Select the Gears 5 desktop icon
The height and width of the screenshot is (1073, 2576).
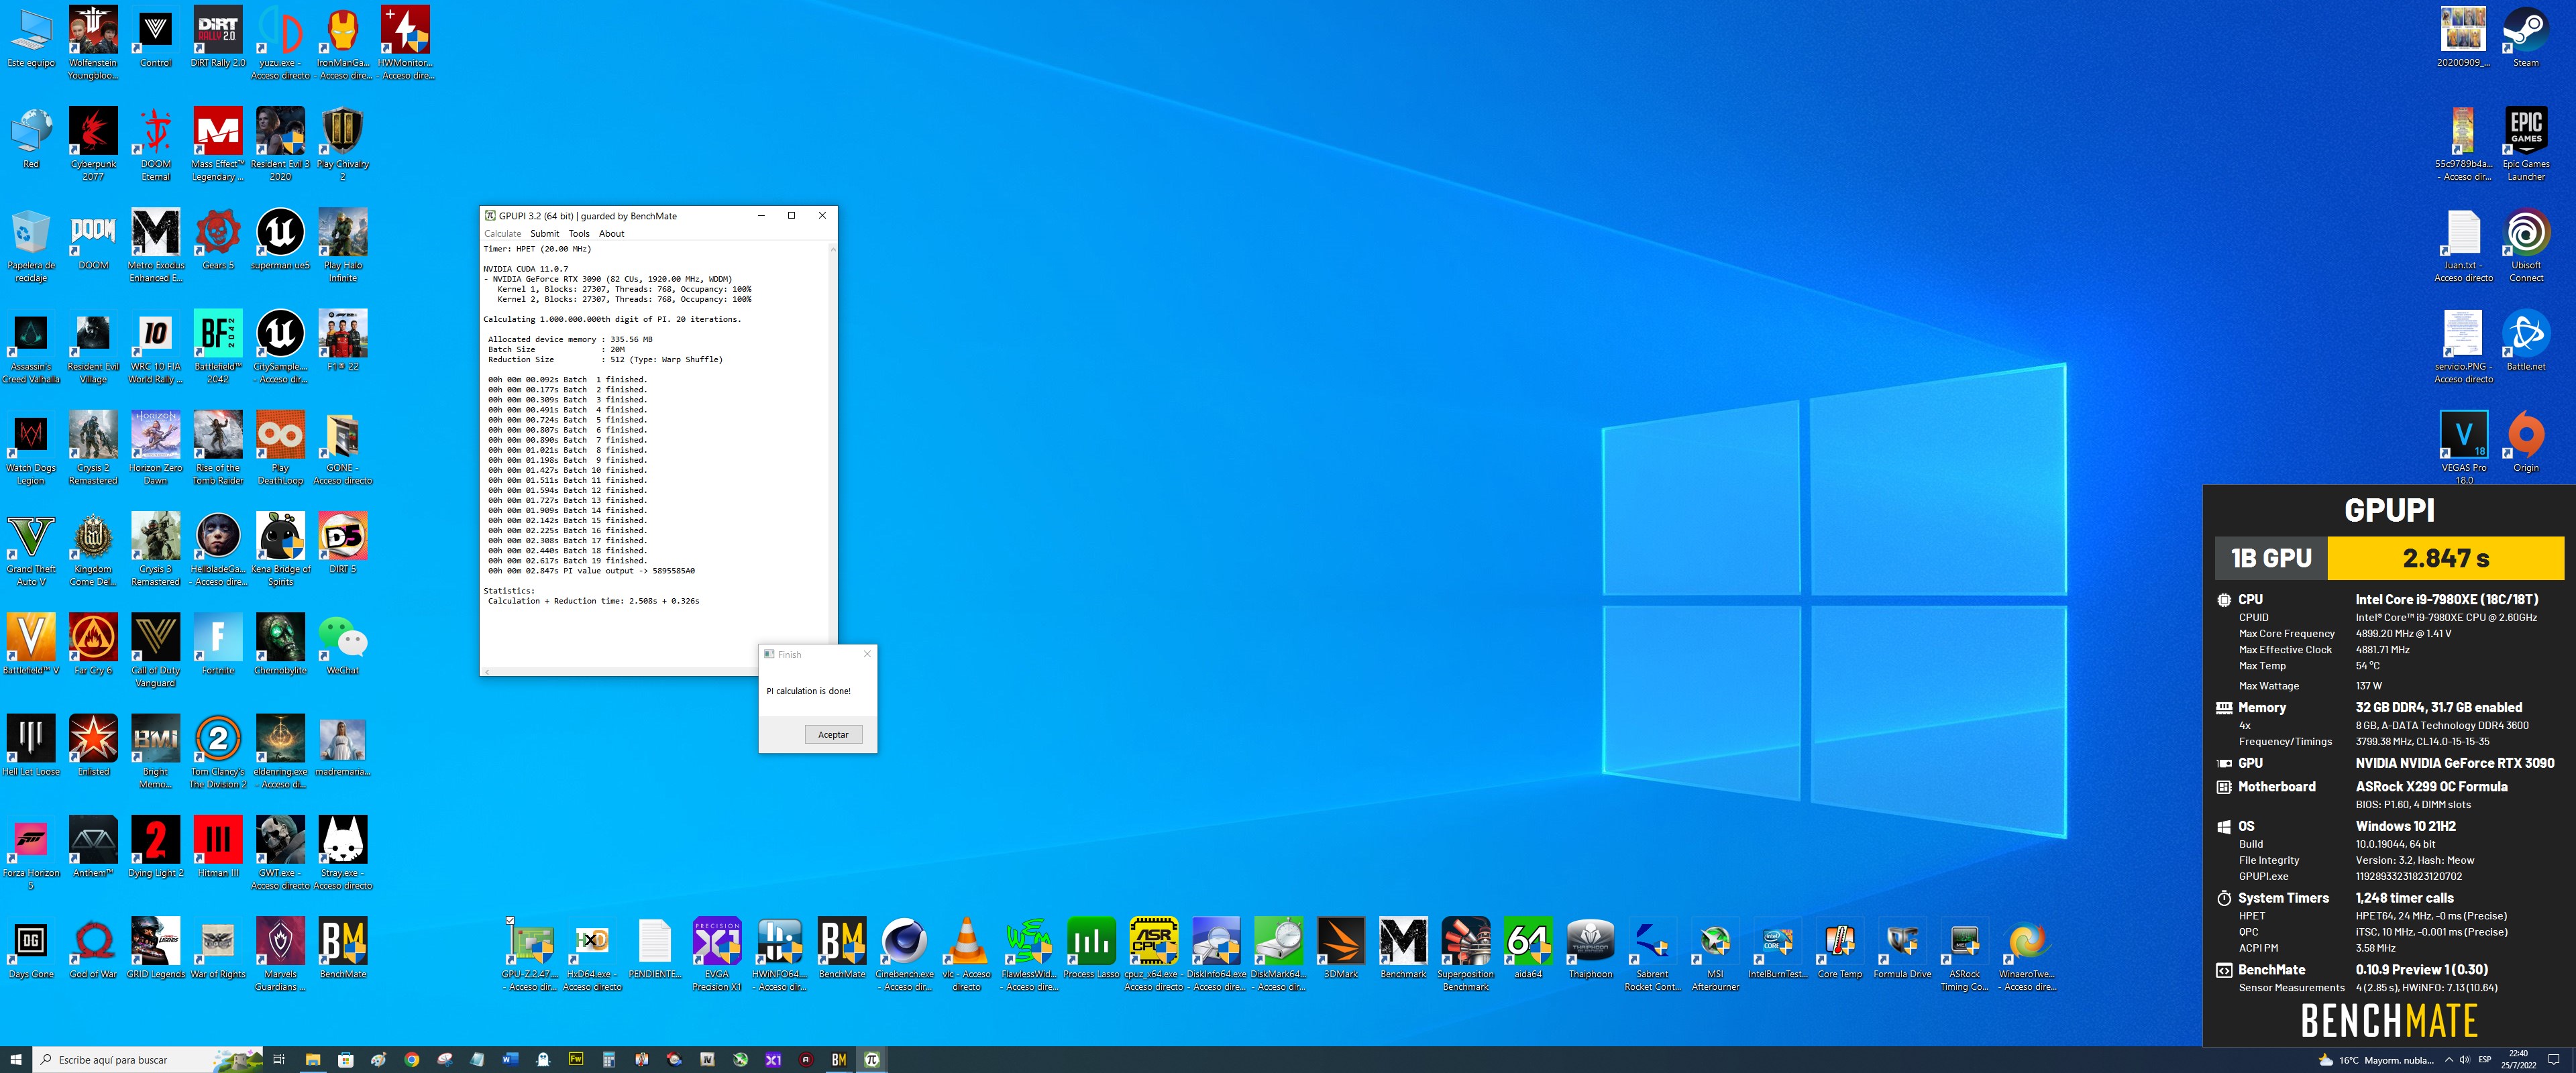pos(218,240)
